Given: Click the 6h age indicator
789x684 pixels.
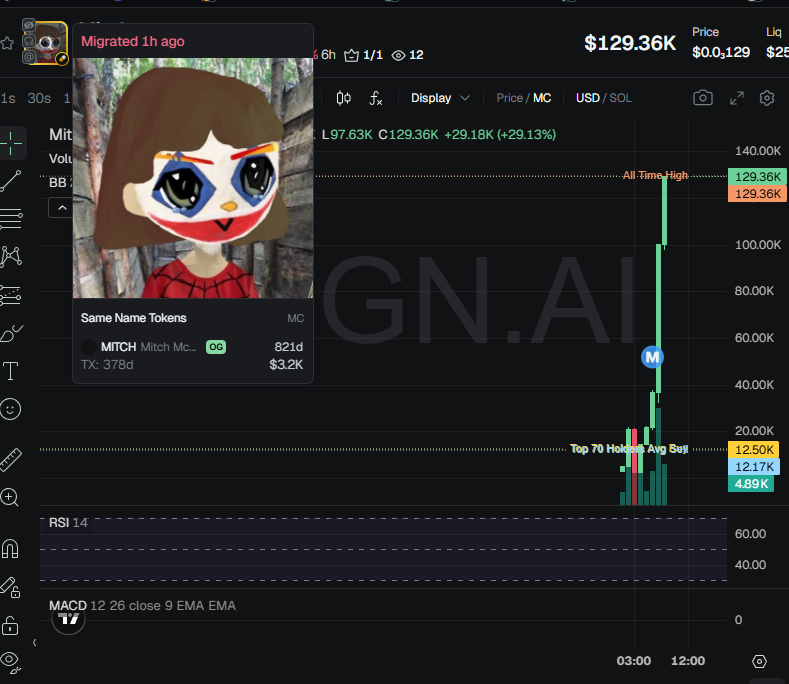Looking at the screenshot, I should pyautogui.click(x=328, y=55).
